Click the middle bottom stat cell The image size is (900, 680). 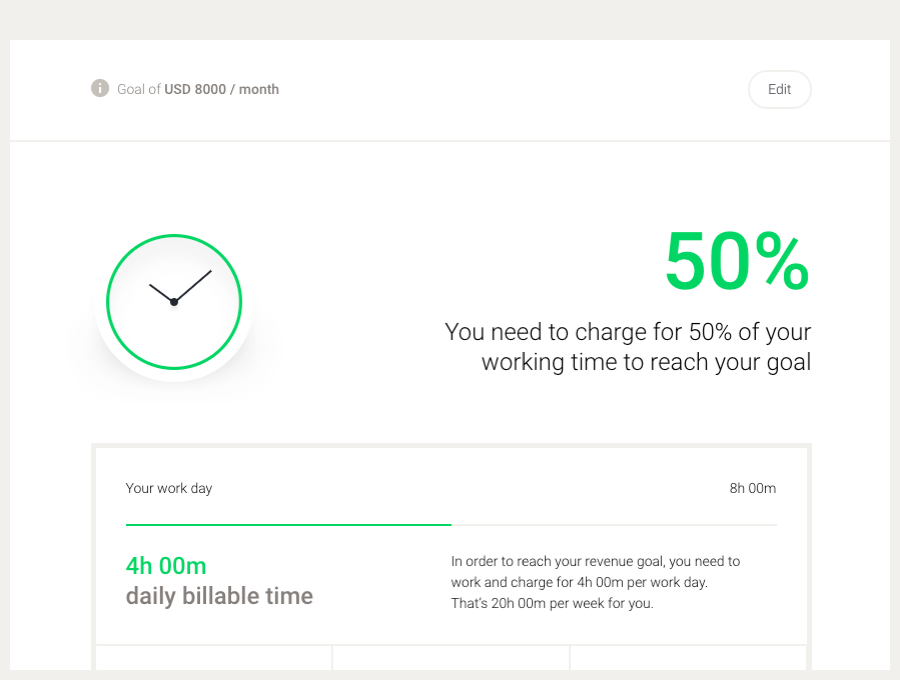pyautogui.click(x=450, y=660)
